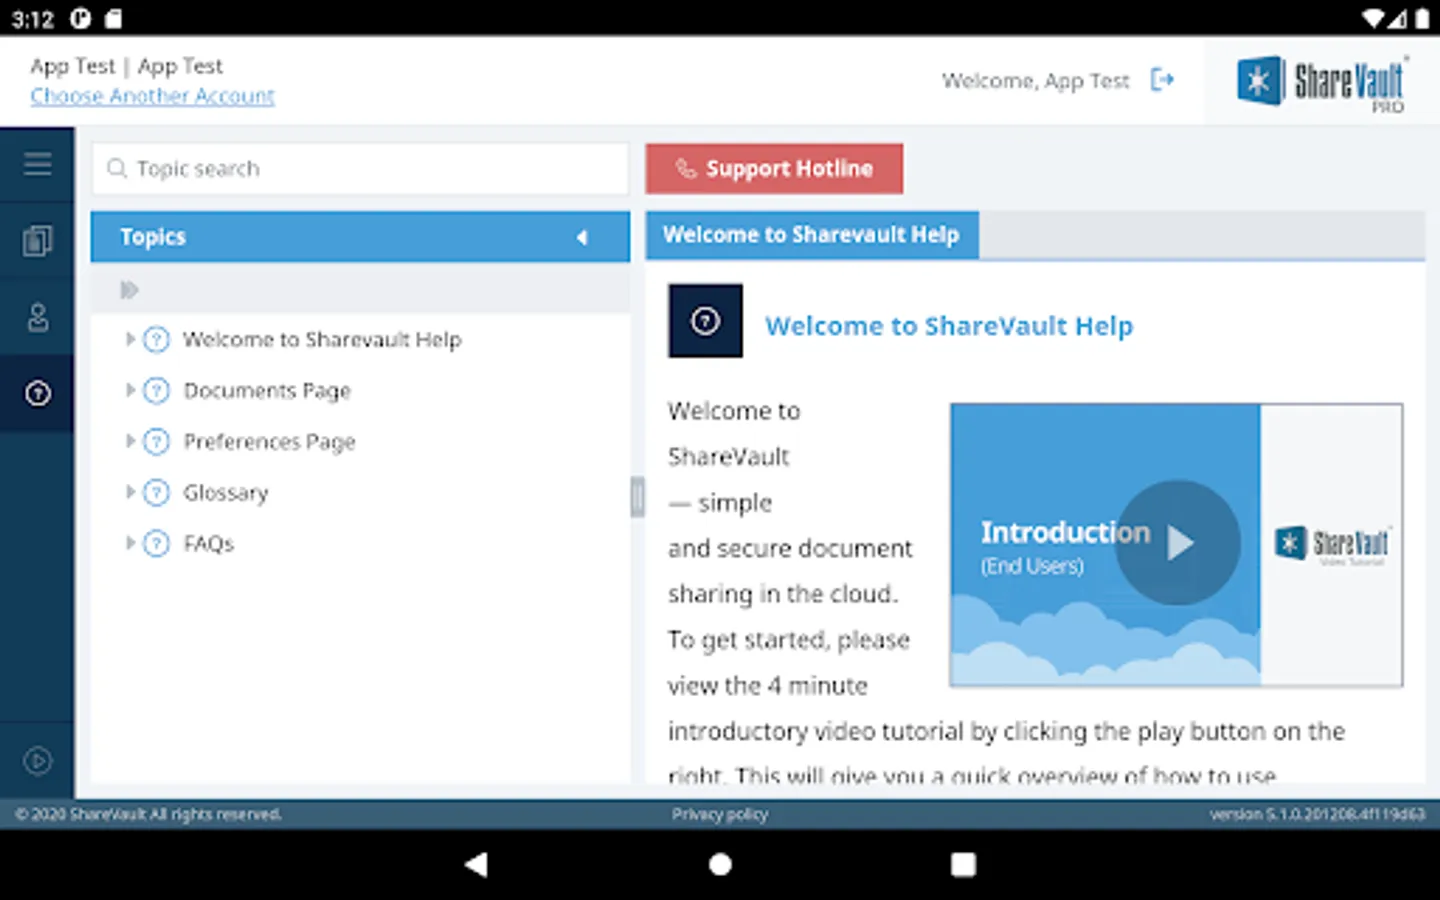The height and width of the screenshot is (900, 1440).
Task: Click the copyright notice in footer
Action: point(148,814)
